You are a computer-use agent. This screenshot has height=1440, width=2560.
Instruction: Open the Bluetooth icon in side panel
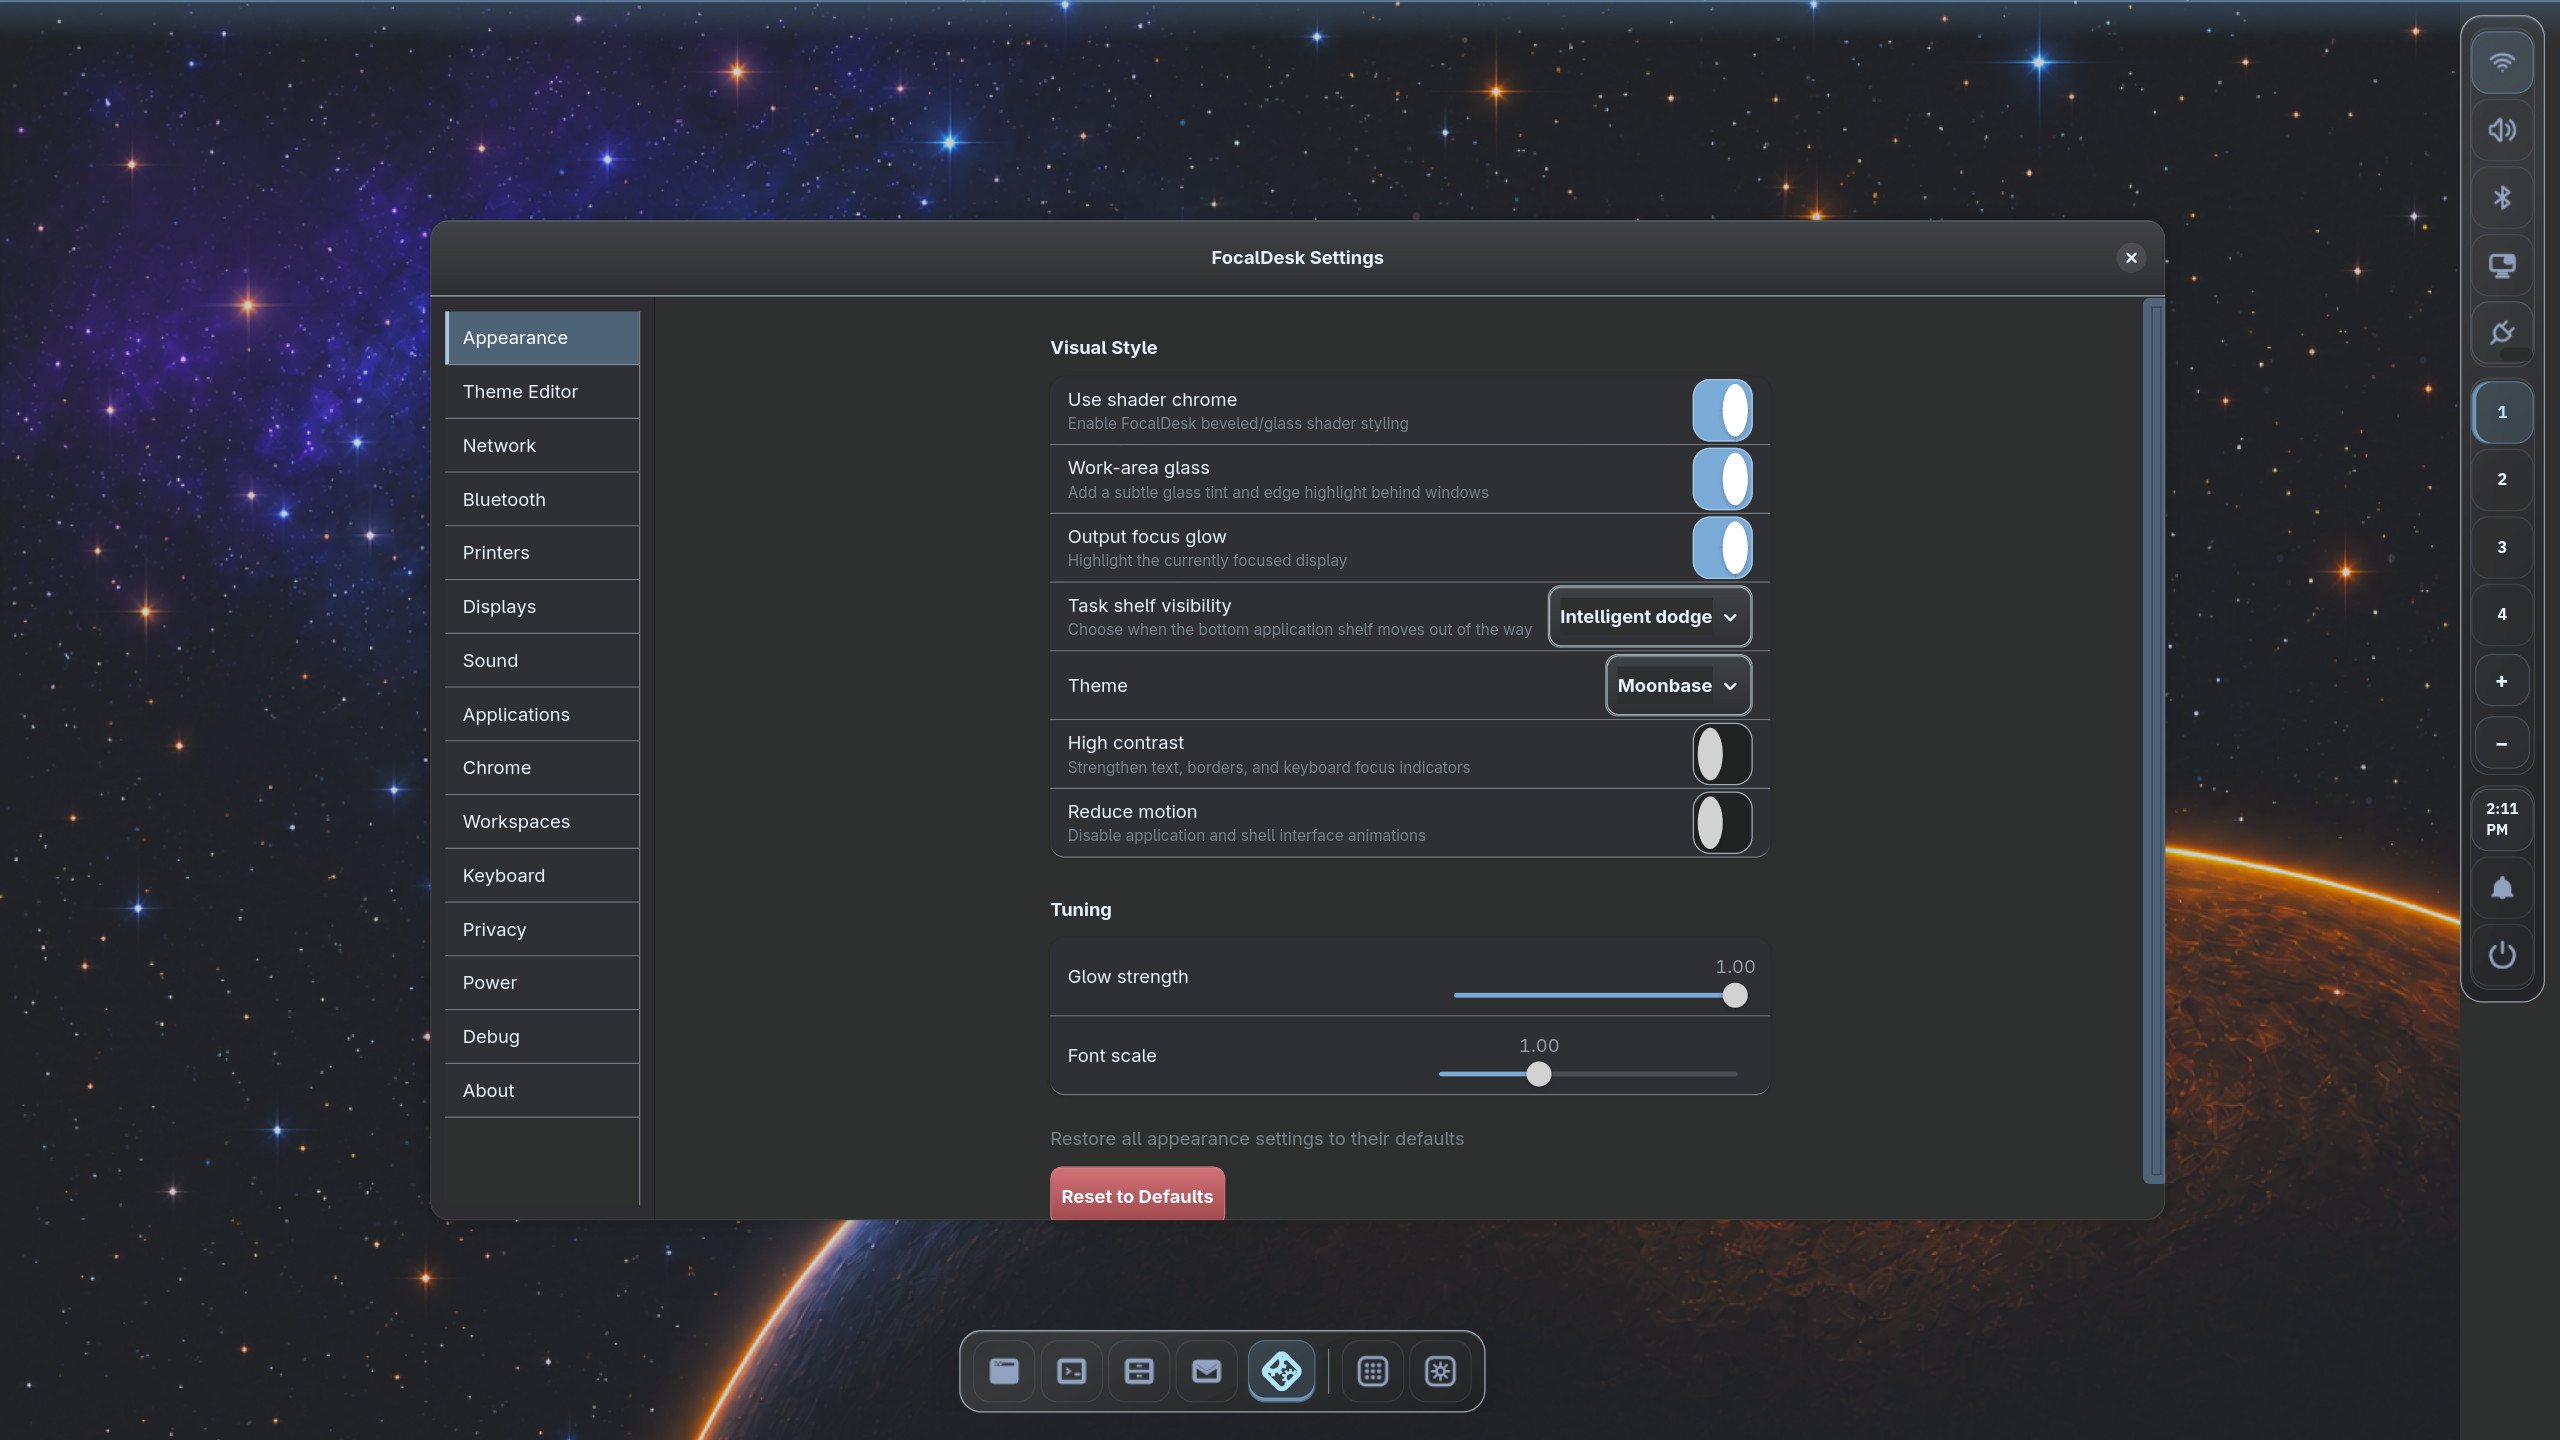[x=2502, y=198]
